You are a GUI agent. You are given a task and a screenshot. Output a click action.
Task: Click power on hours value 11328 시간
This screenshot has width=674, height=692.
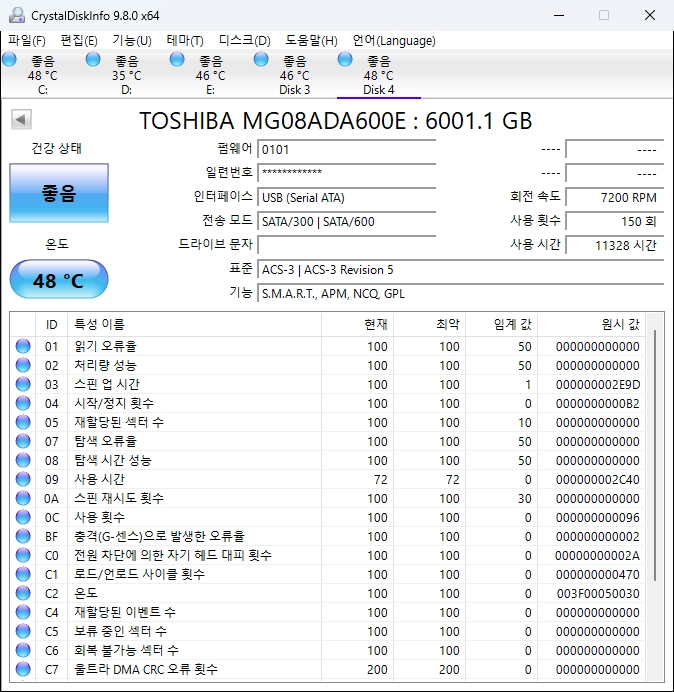click(614, 245)
